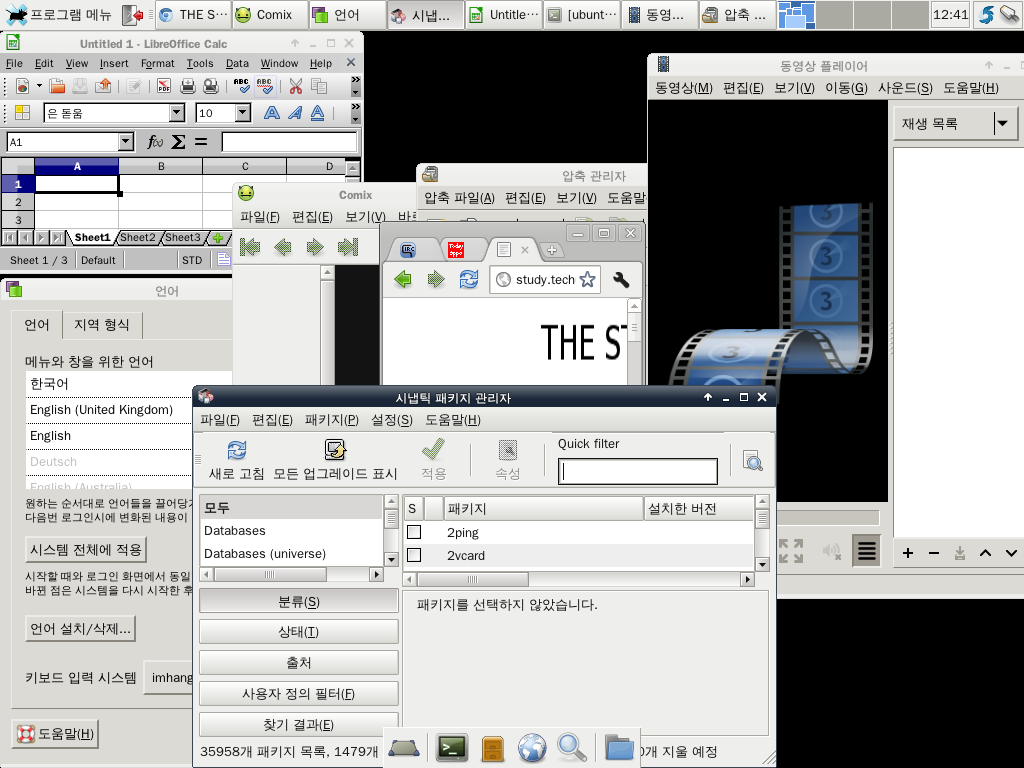Tick the checkbox for the 2vcard package
Image resolution: width=1024 pixels, height=768 pixels.
414,555
